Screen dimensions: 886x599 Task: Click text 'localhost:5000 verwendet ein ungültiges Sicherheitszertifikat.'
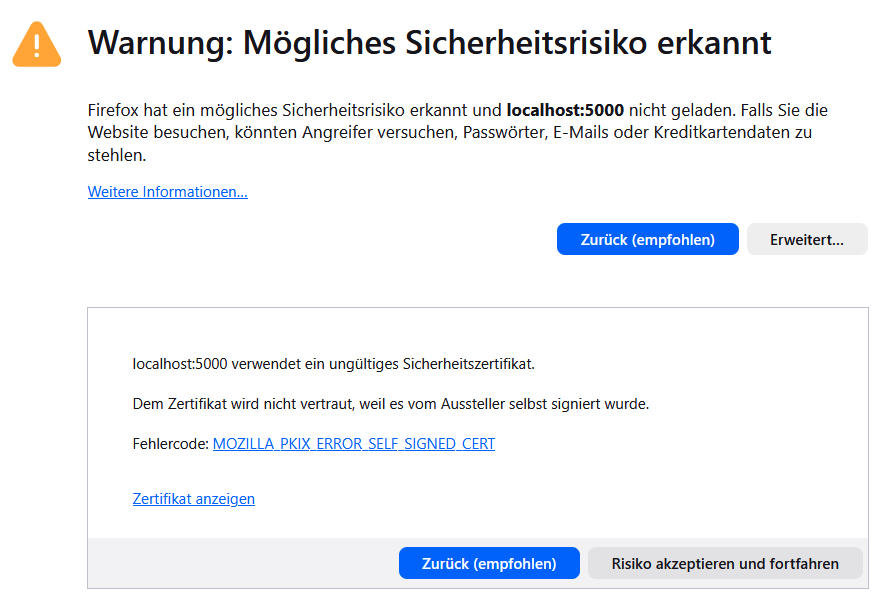point(333,364)
